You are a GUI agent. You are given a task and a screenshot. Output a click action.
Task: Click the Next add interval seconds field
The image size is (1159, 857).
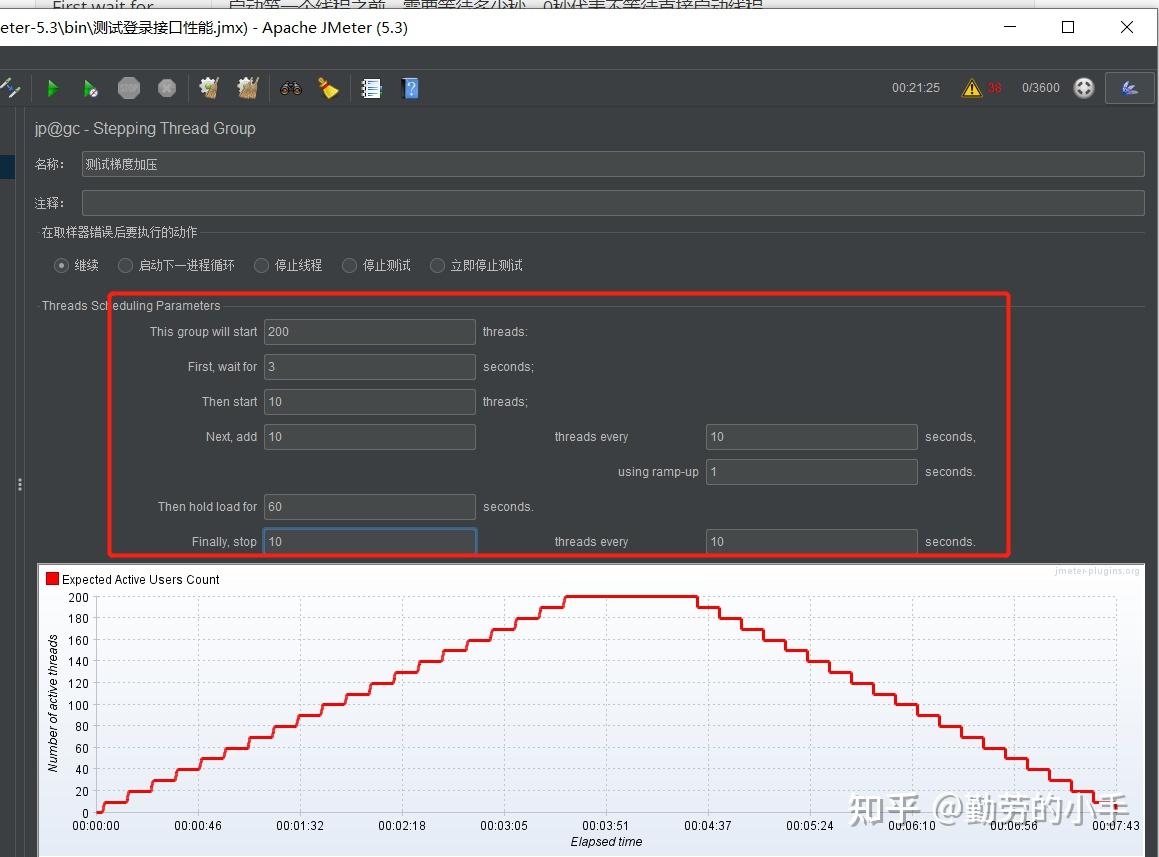[812, 437]
